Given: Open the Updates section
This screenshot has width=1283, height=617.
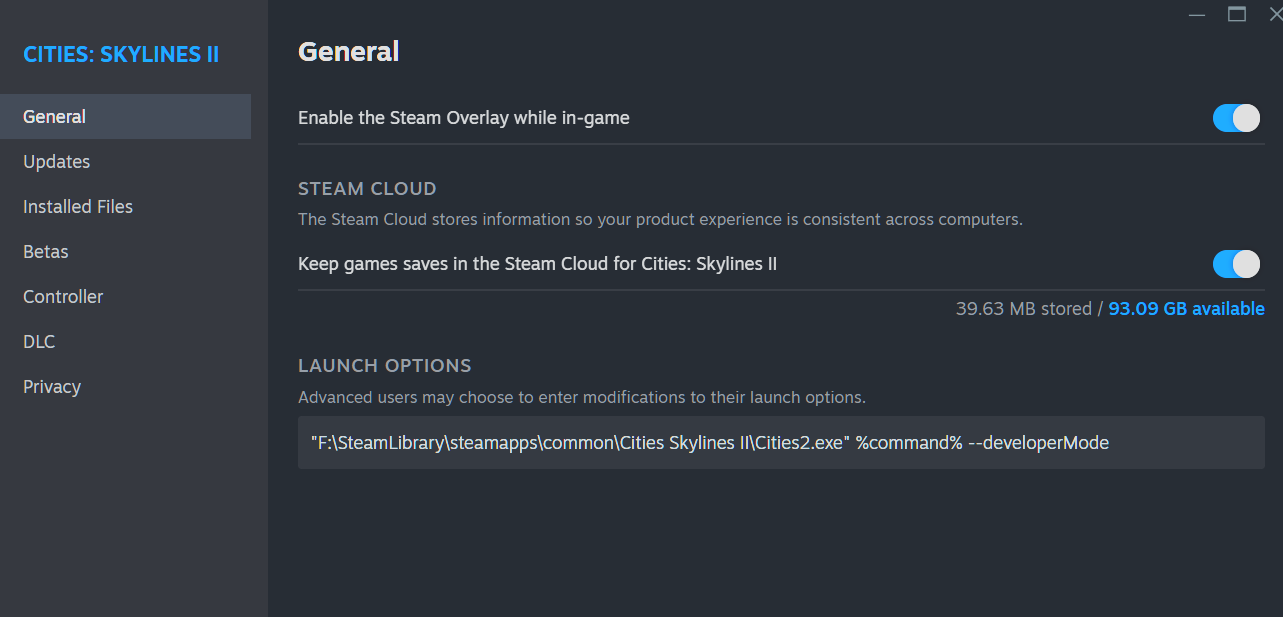Looking at the screenshot, I should [56, 161].
